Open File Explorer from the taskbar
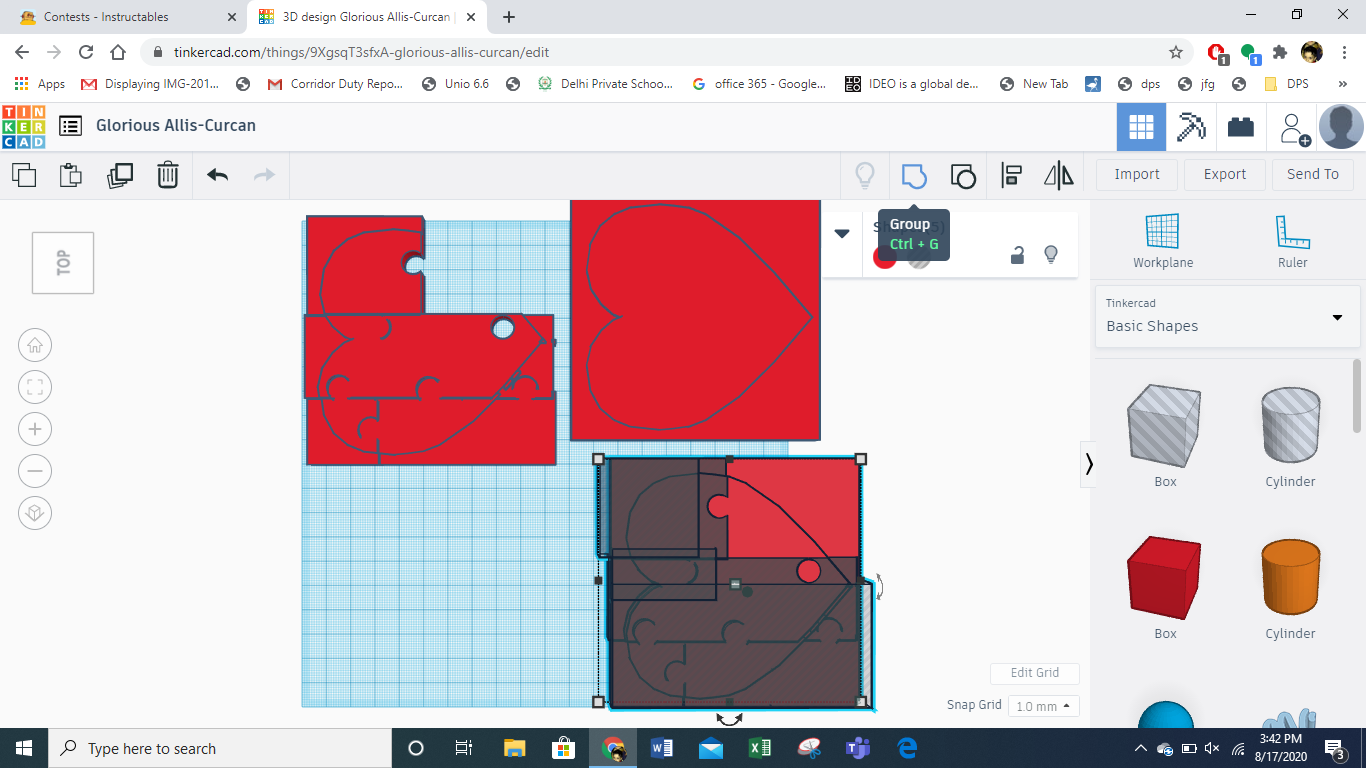 coord(514,748)
